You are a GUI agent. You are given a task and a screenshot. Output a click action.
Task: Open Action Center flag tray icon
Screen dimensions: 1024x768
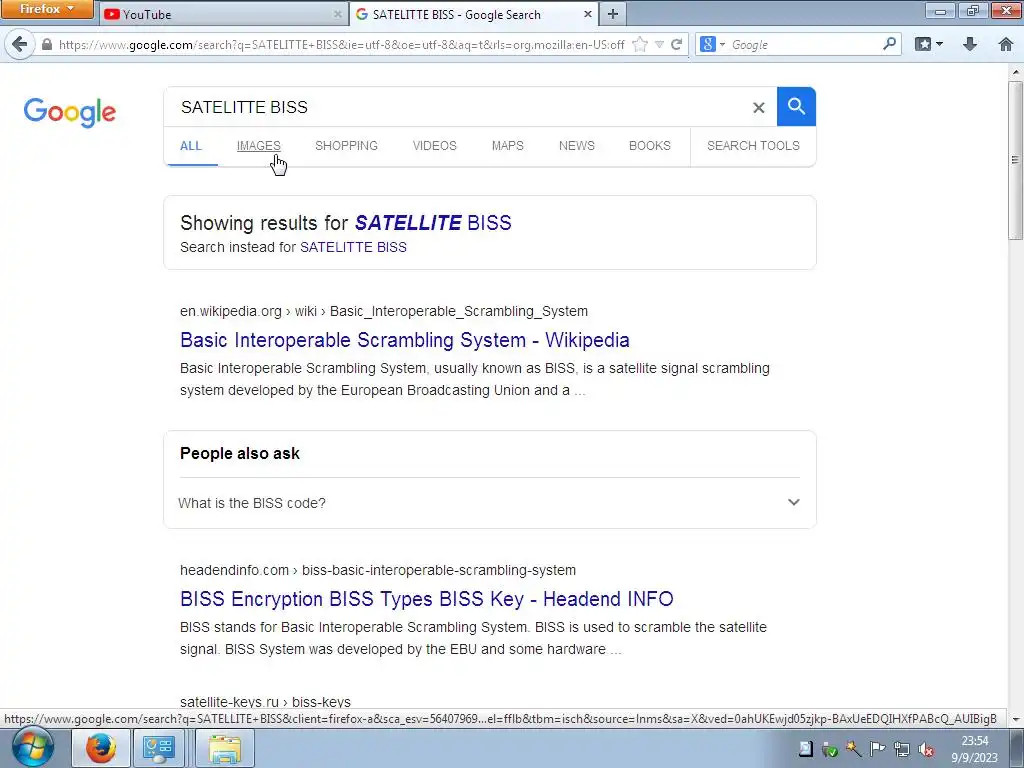[x=878, y=750]
